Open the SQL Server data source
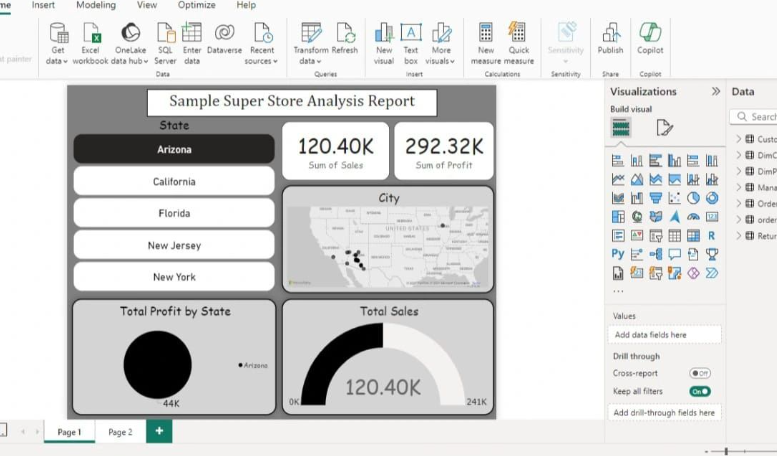Viewport: 777px width, 456px height. click(165, 33)
